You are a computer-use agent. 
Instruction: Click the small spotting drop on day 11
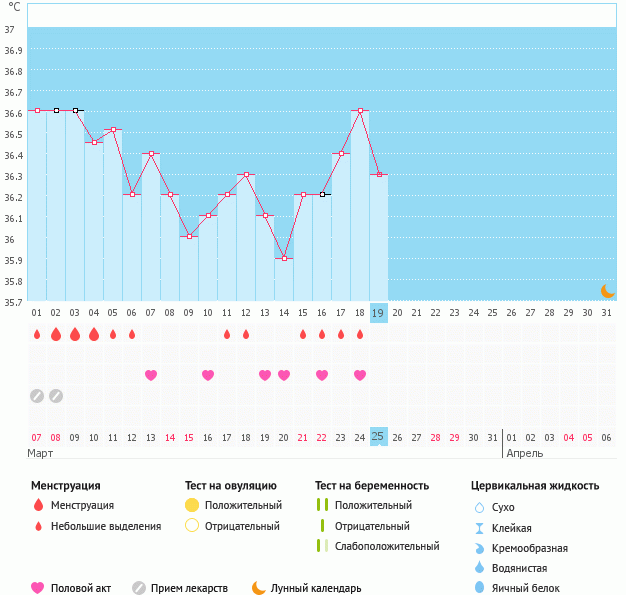pos(227,334)
